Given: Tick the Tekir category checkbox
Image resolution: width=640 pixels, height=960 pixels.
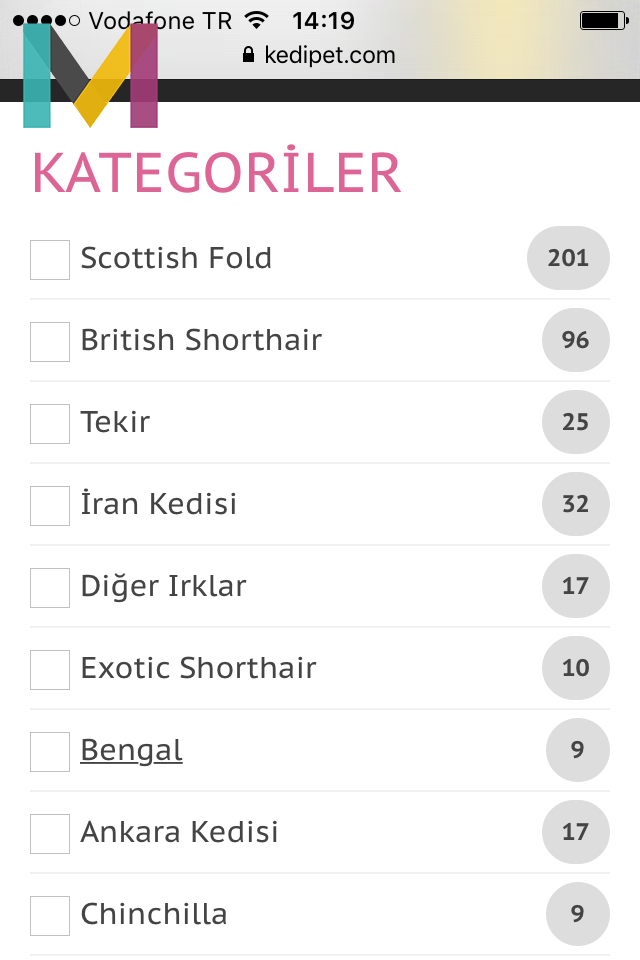Looking at the screenshot, I should pos(50,423).
